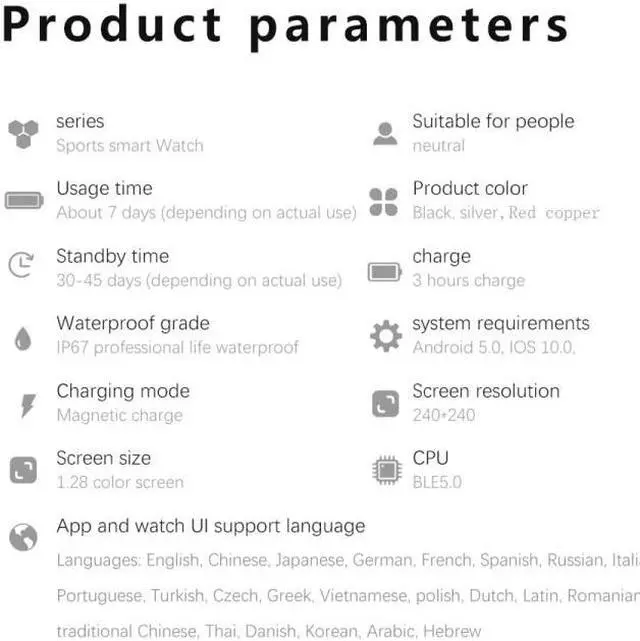Click the Screen size expand icon
The width and height of the screenshot is (640, 641).
[23, 469]
